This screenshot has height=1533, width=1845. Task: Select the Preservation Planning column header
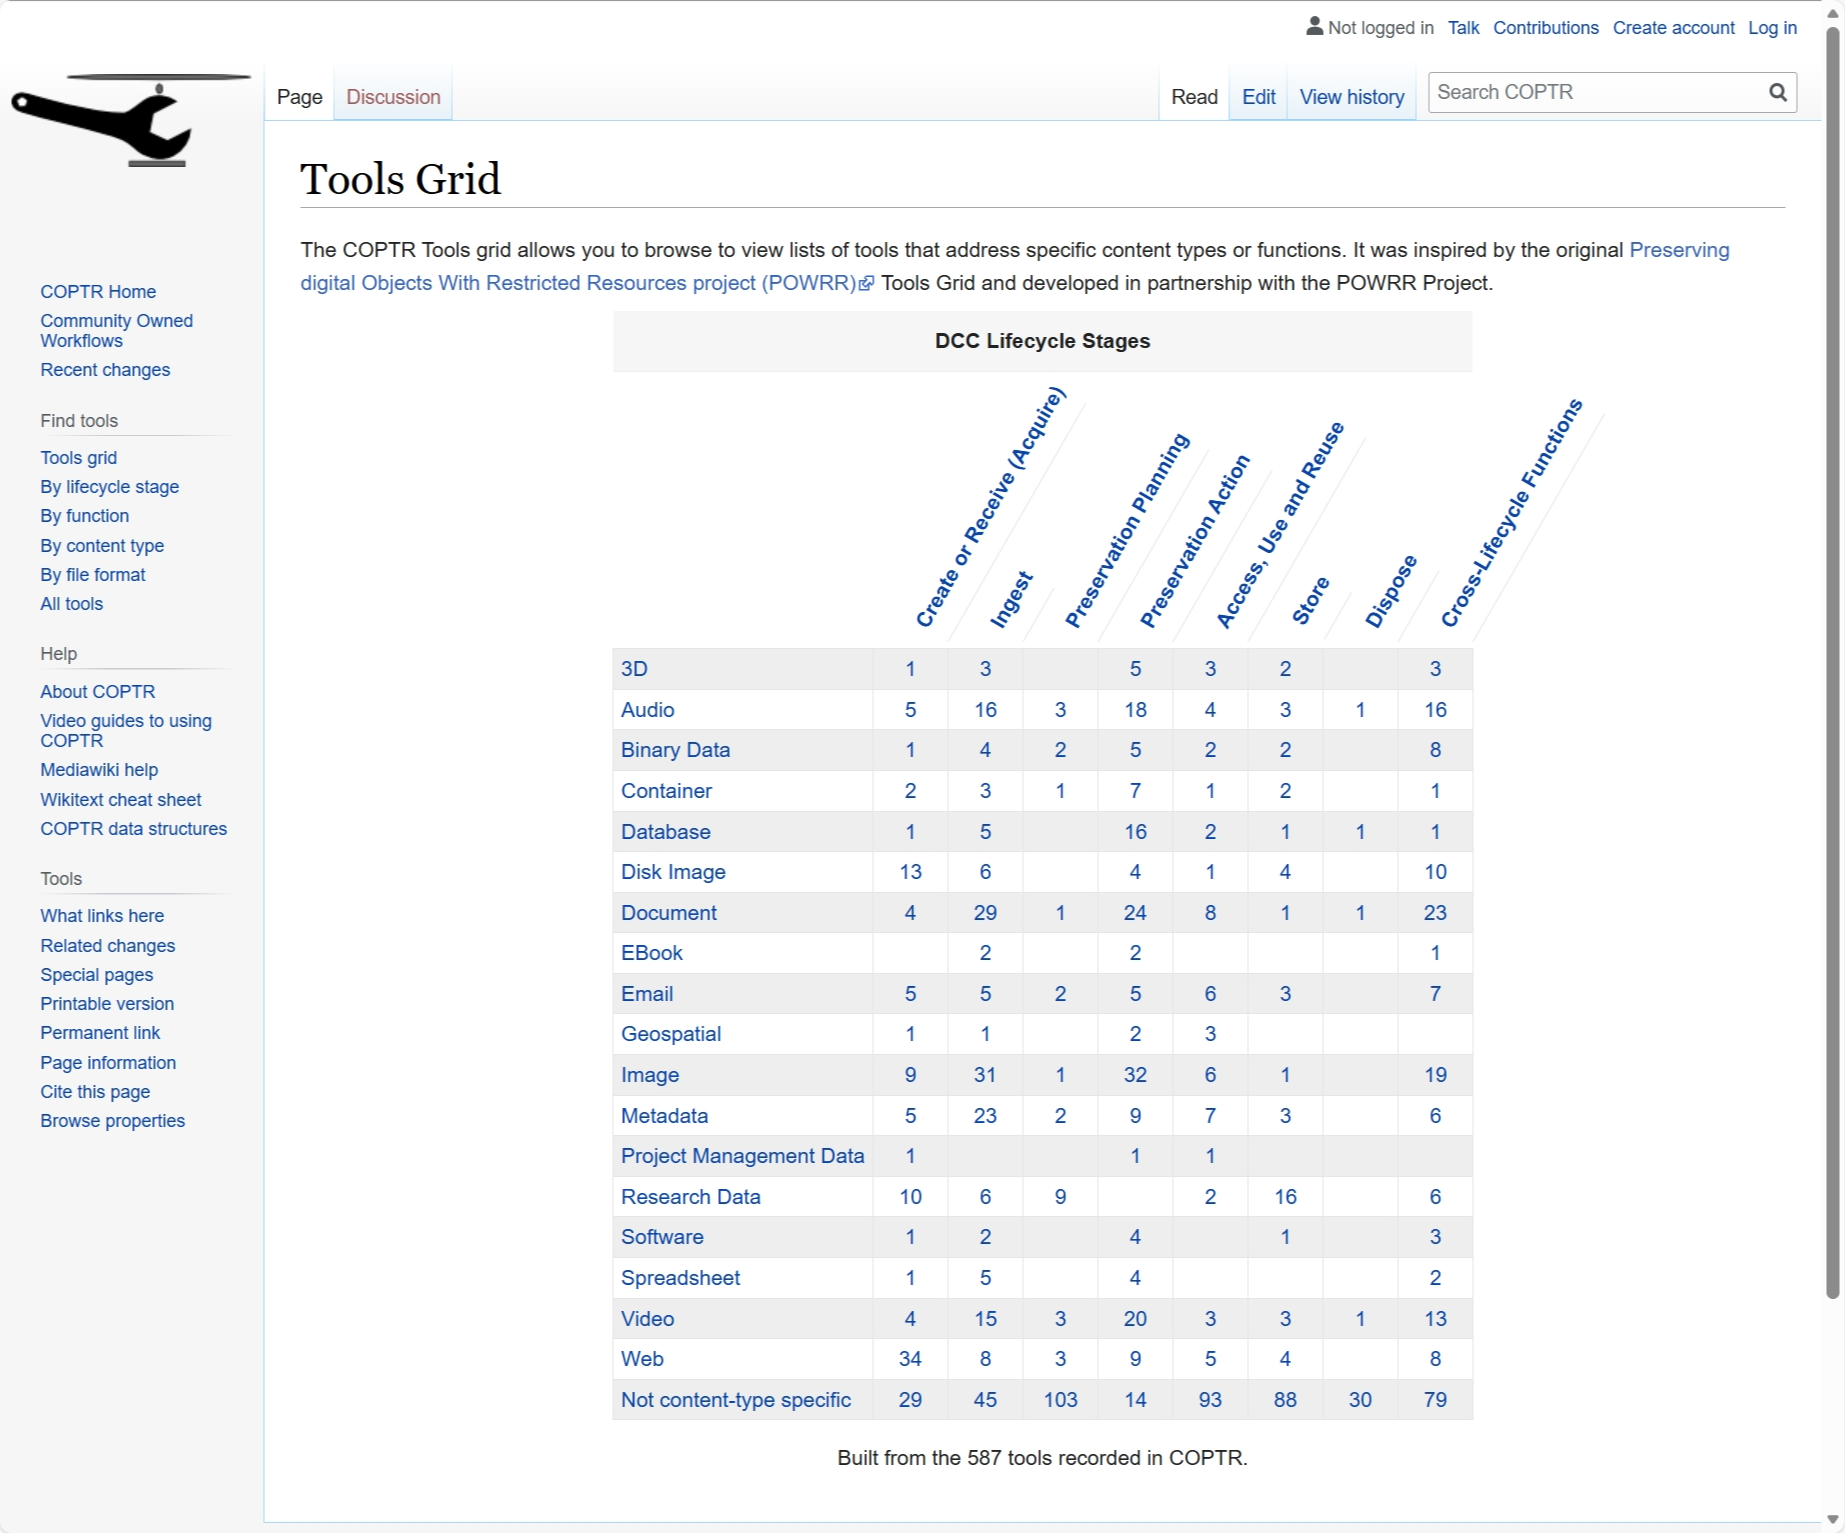(1127, 530)
